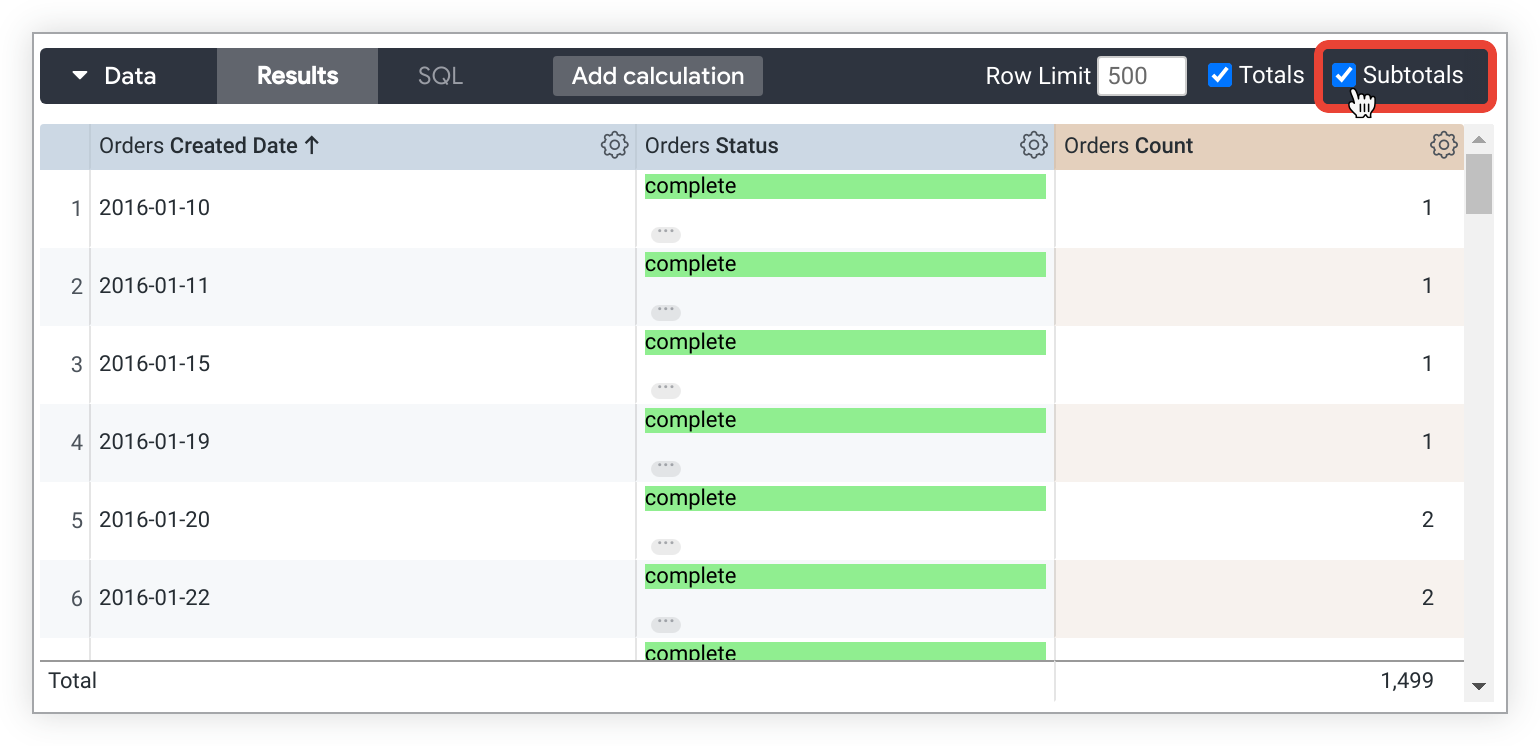Open the Orders Count column gear menu
This screenshot has height=746, width=1540.
coord(1443,146)
